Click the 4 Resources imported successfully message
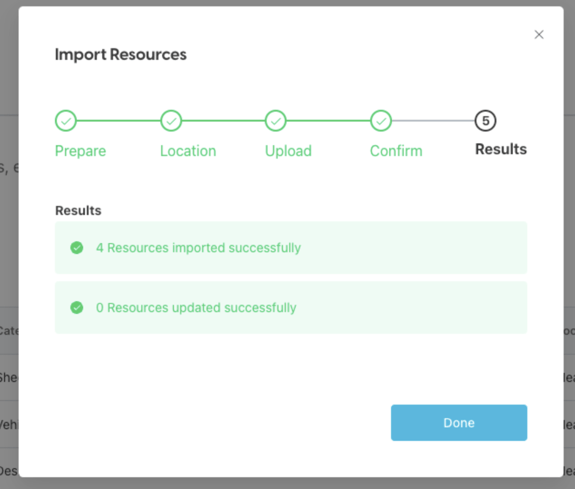The height and width of the screenshot is (489, 575). click(x=198, y=248)
